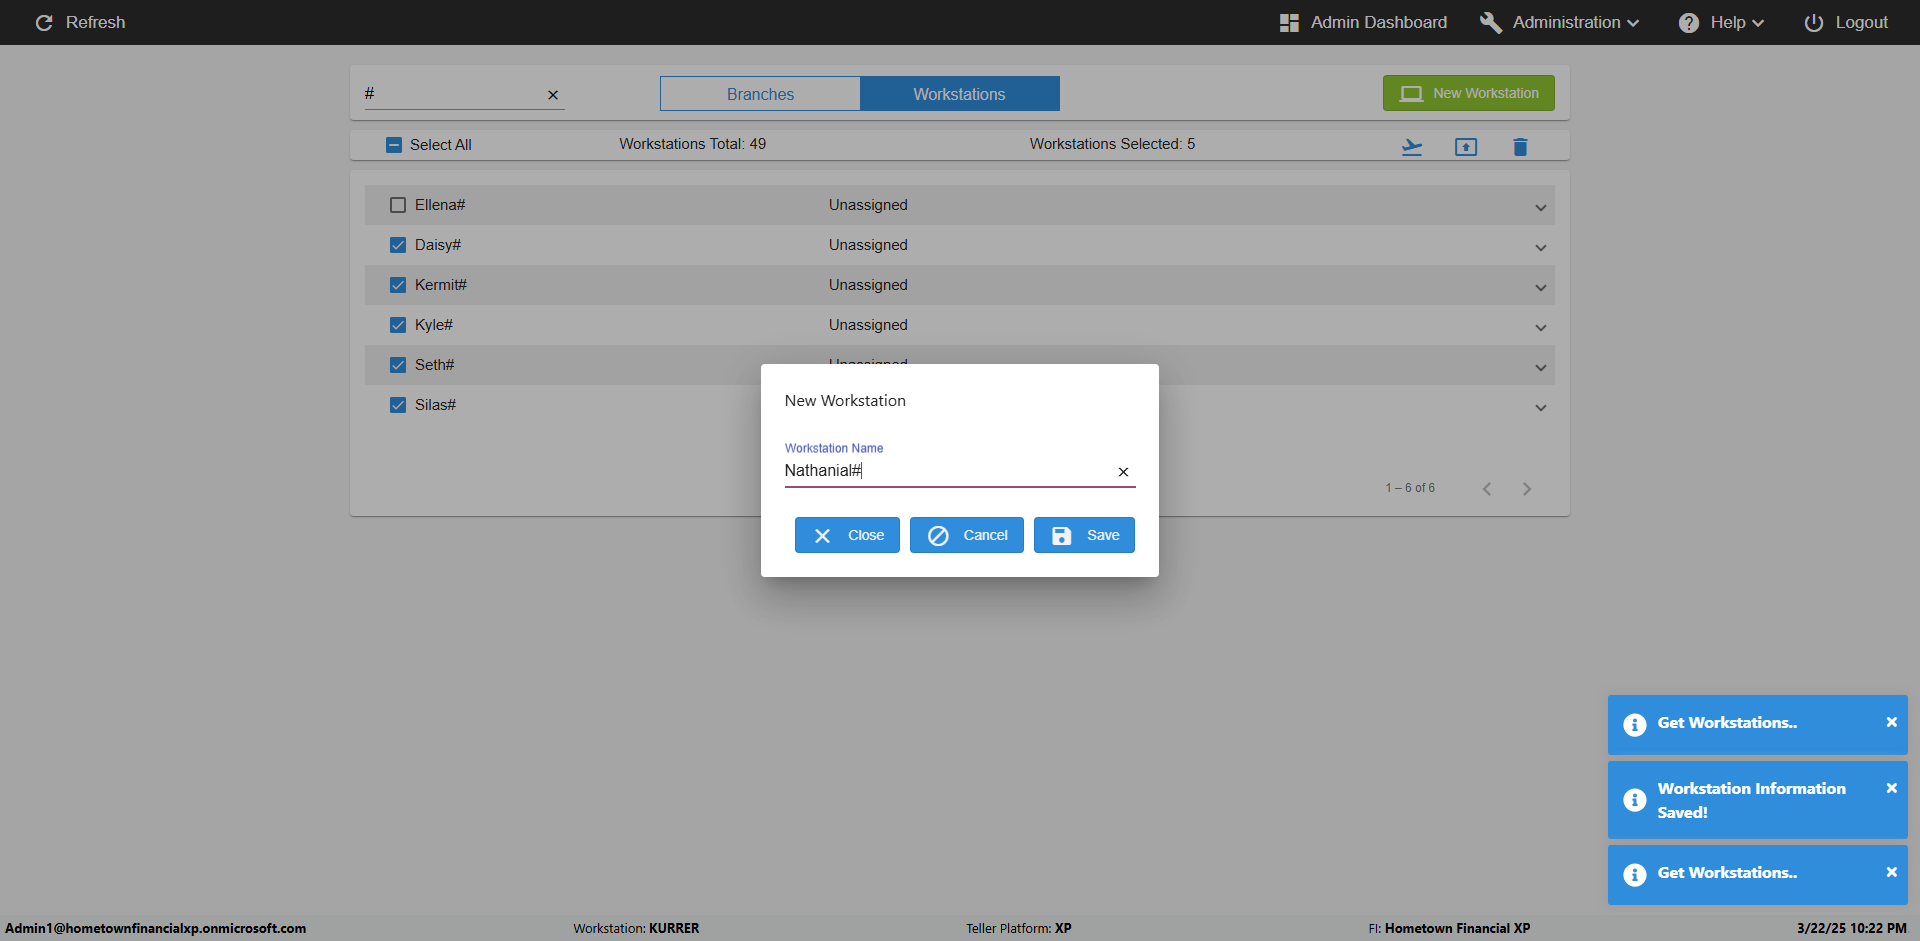Click the date and time in status bar

pos(1851,928)
